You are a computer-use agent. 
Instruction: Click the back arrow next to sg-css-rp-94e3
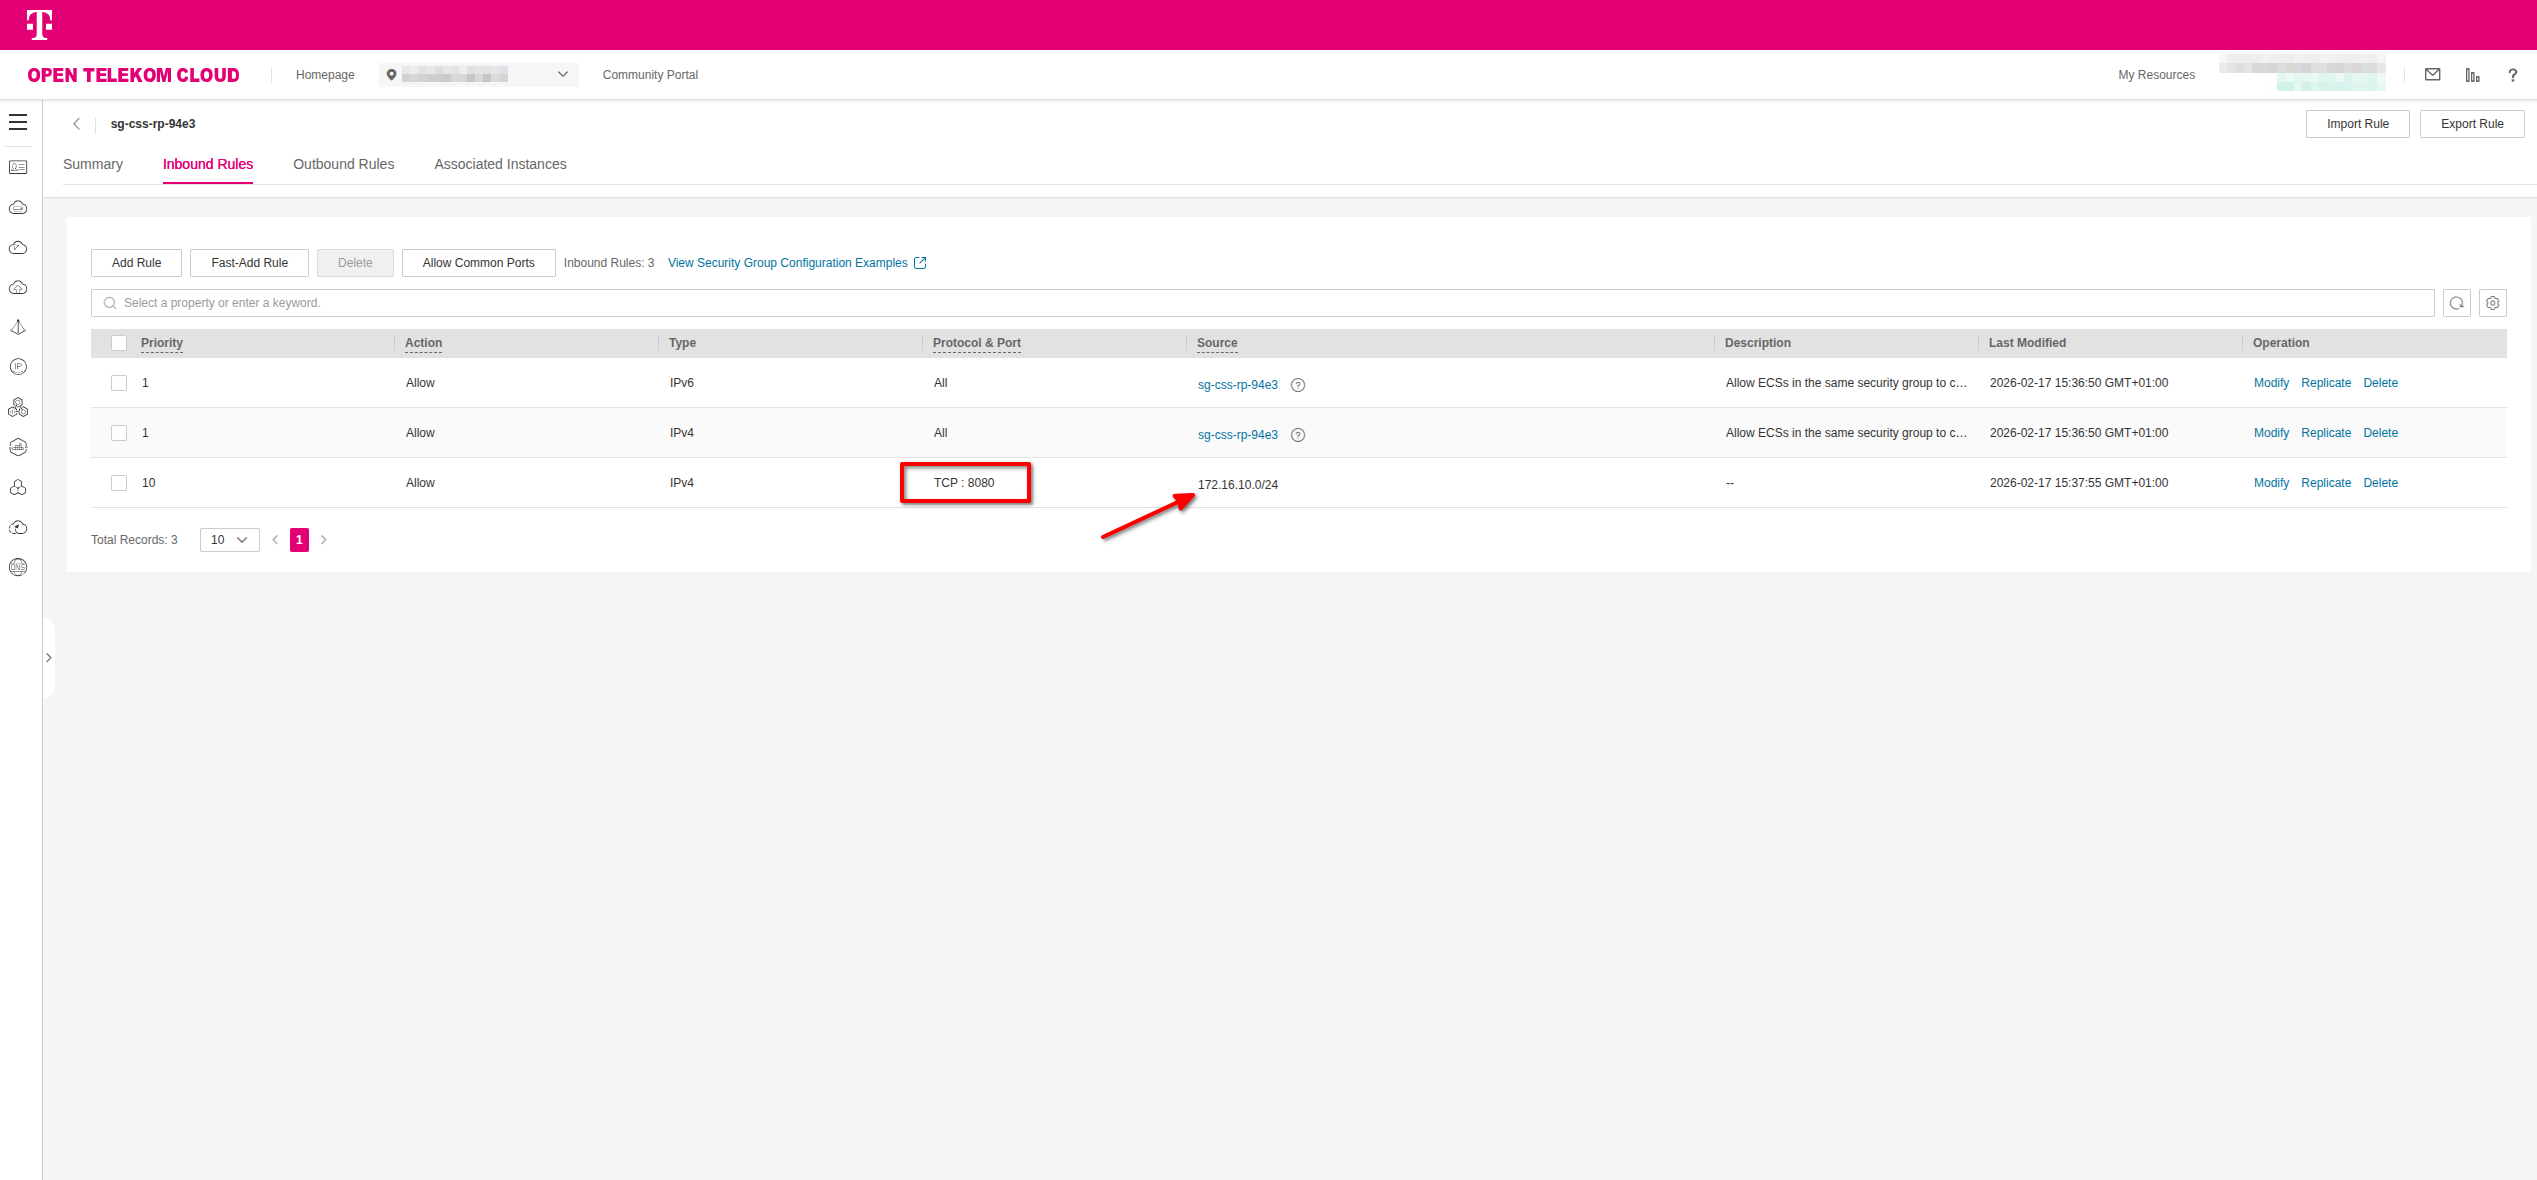coord(76,124)
